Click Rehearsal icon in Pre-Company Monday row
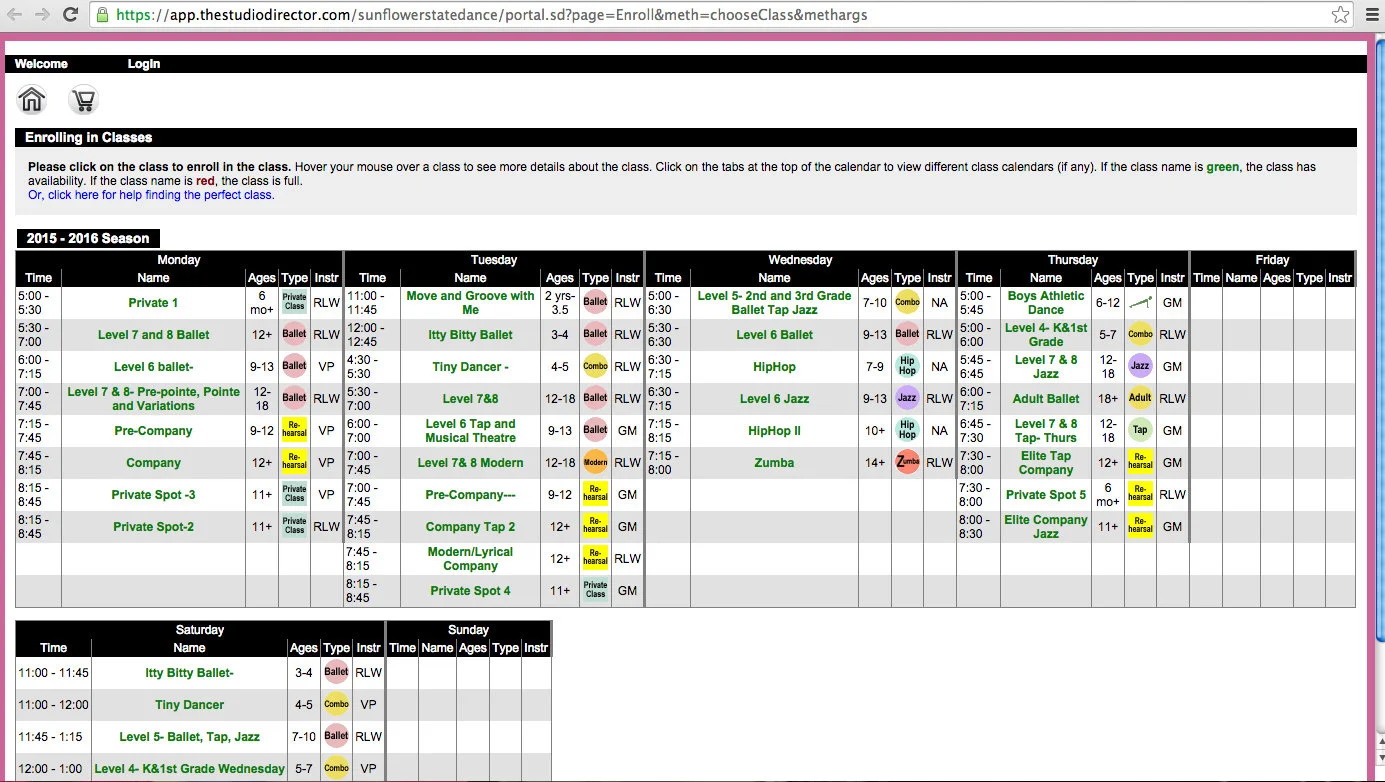Screen dimensions: 1385x782 (x=294, y=431)
